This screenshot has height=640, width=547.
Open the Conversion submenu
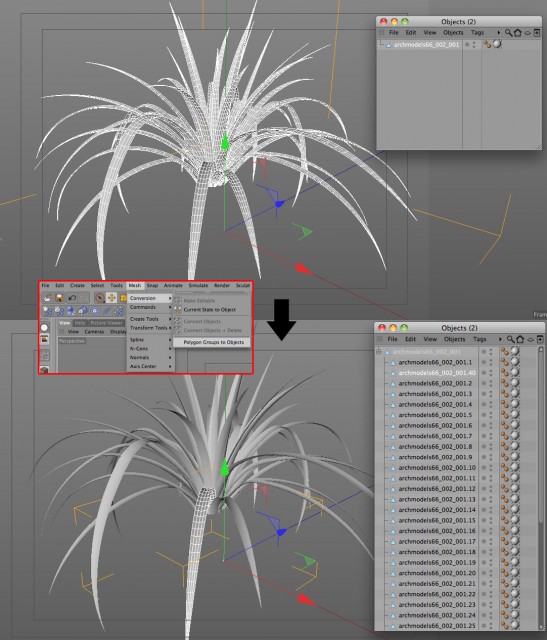pos(150,298)
